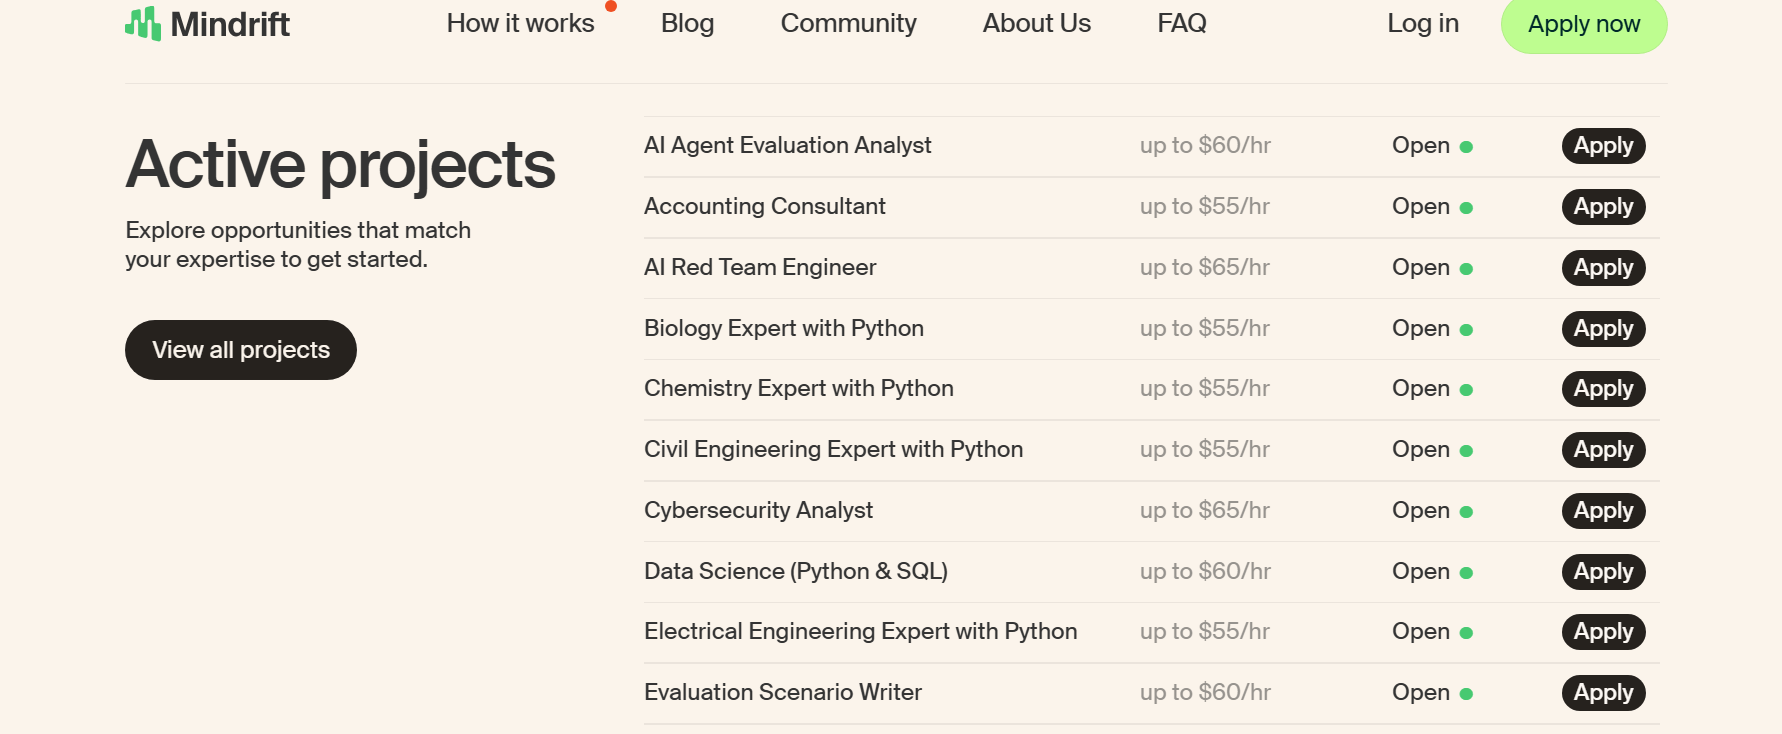Open Chemistry Expert with Python listing
The width and height of the screenshot is (1782, 734).
(x=798, y=388)
